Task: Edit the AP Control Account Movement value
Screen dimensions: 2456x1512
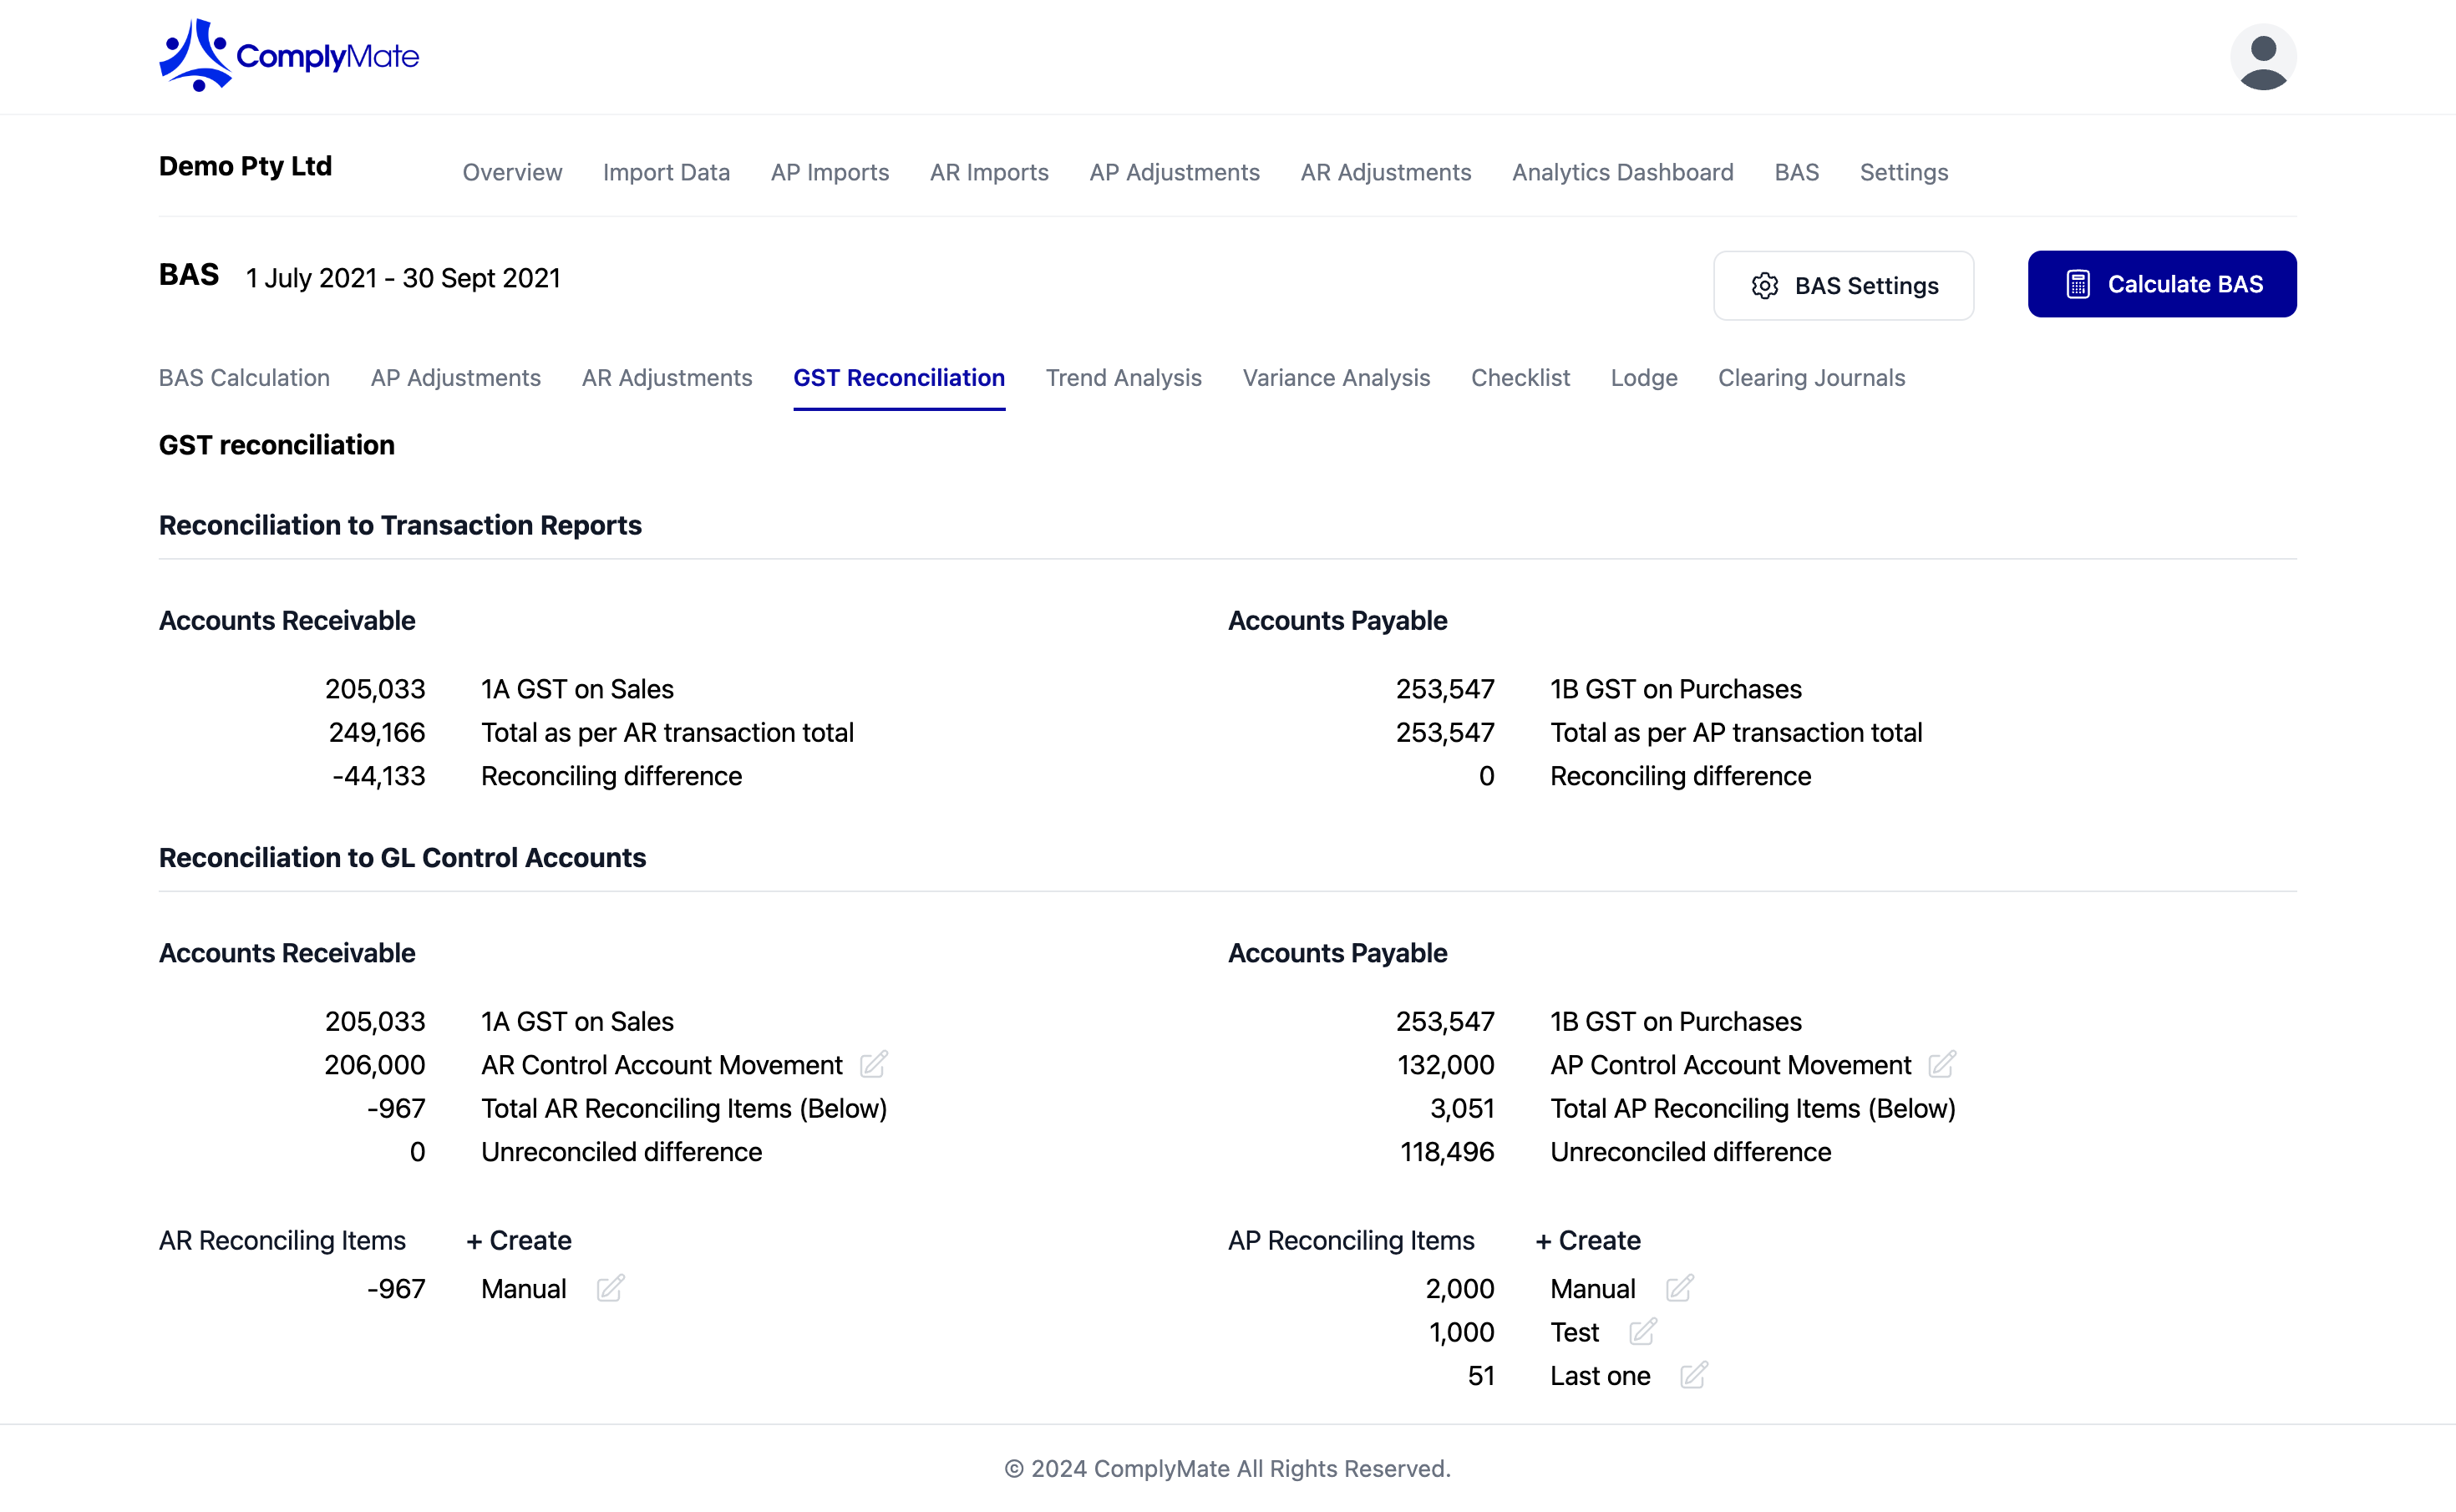Action: point(1942,1064)
